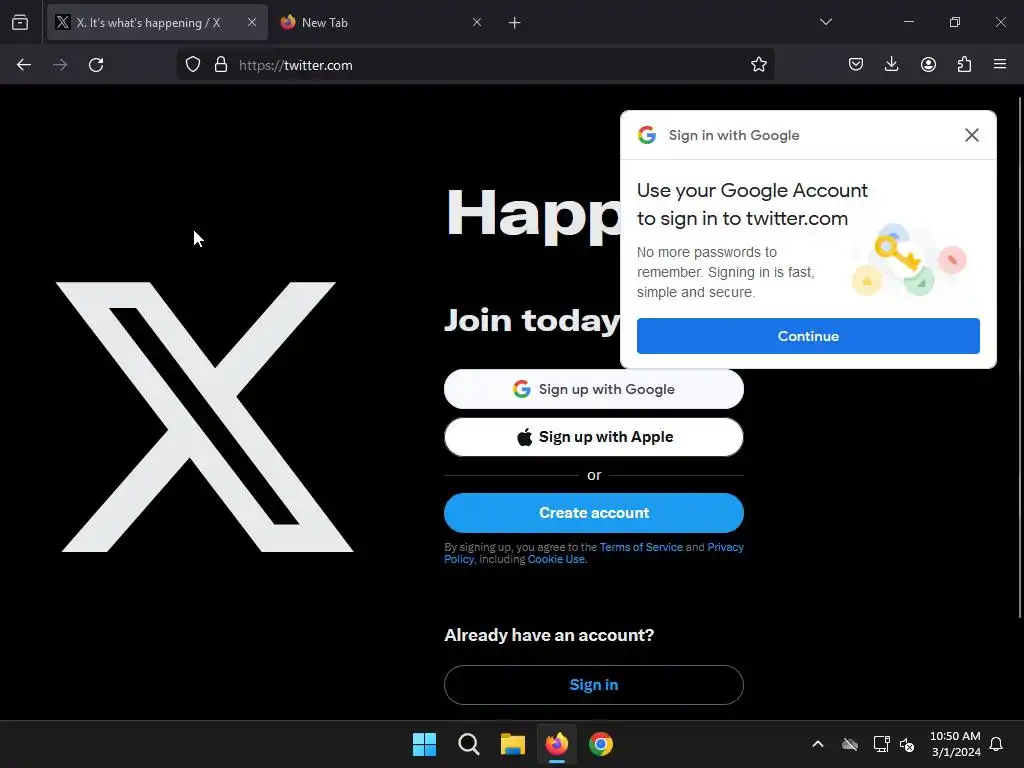Open the Windows Start menu

tap(424, 744)
